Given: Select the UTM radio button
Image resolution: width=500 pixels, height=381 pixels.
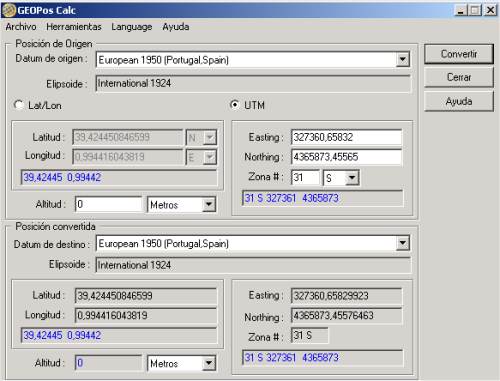Looking at the screenshot, I should tap(235, 105).
